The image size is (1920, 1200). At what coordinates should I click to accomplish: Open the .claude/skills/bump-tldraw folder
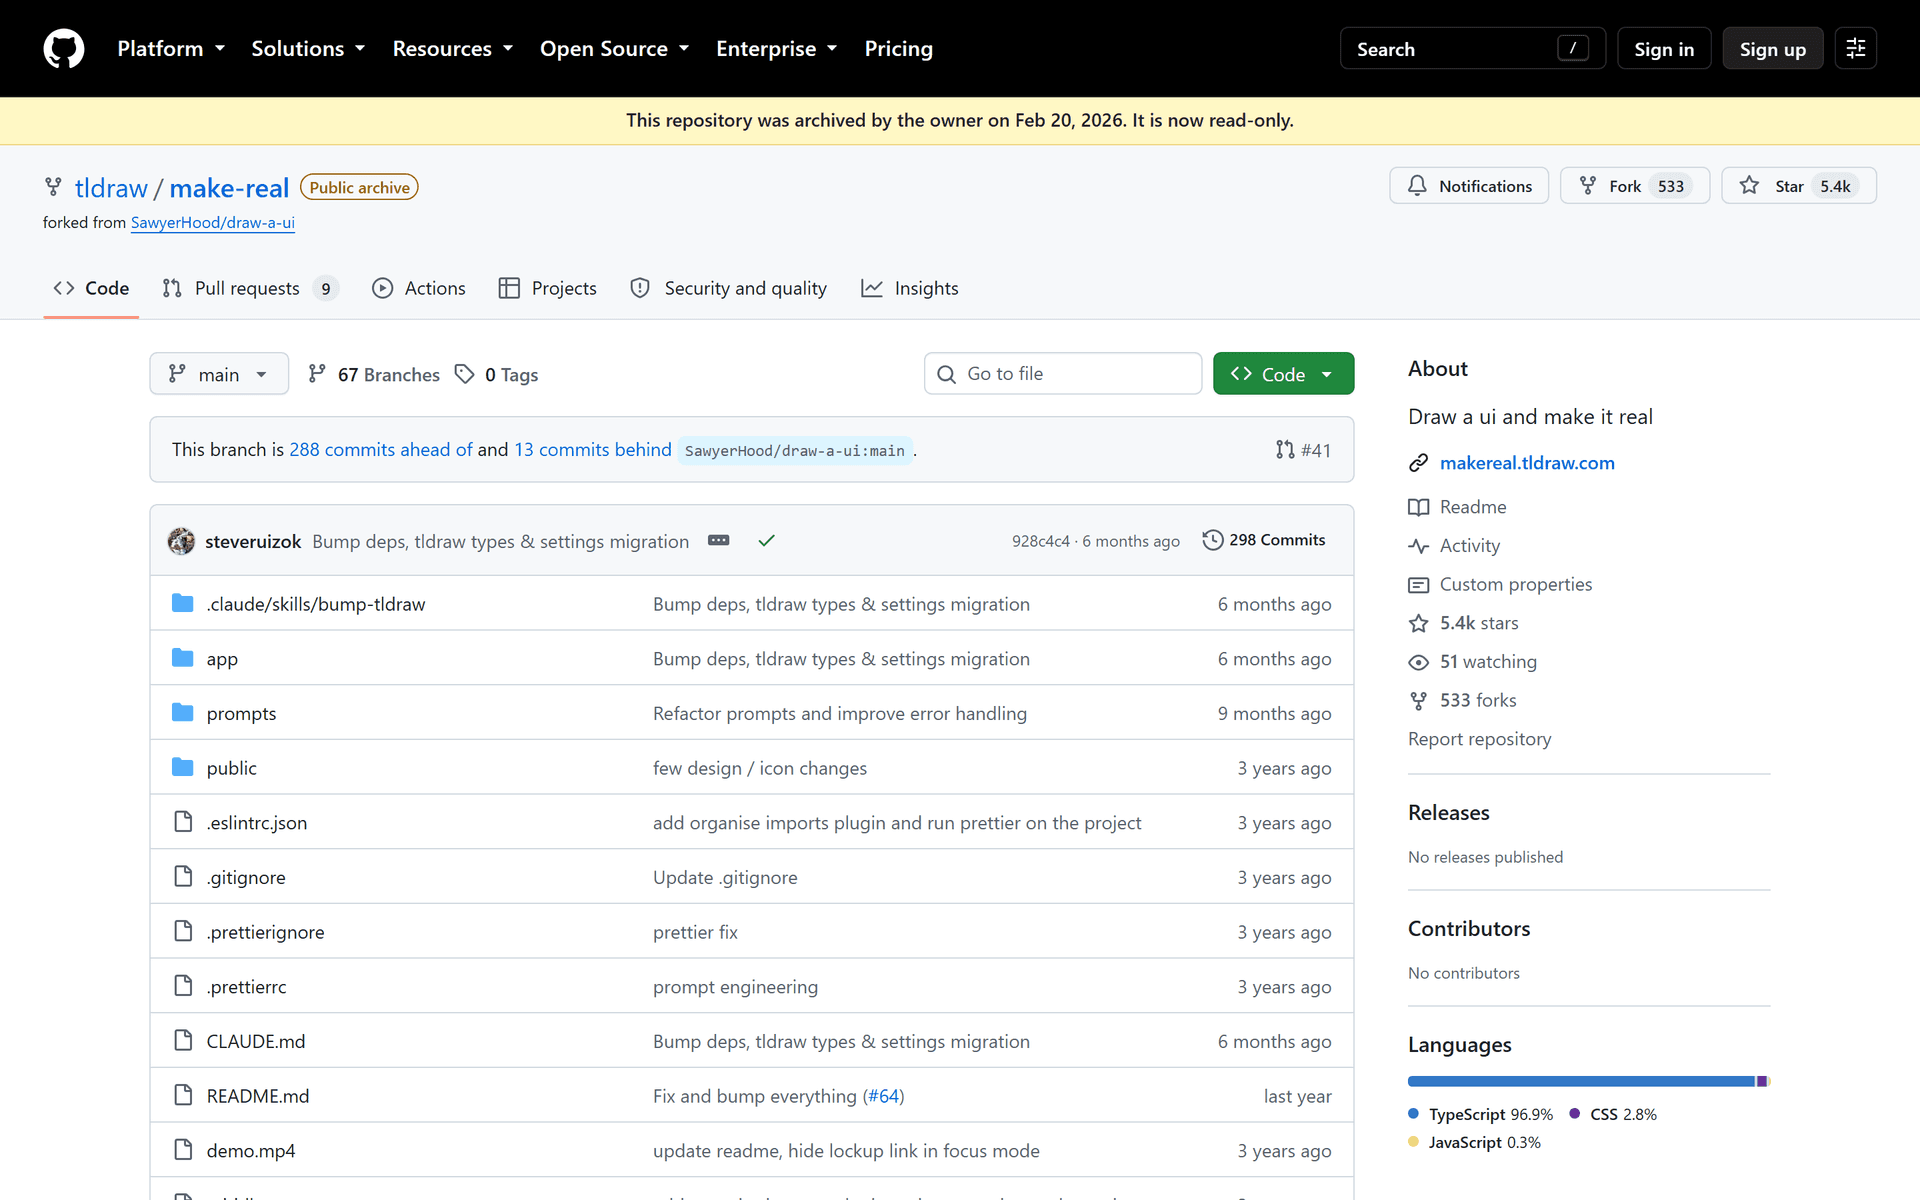coord(316,604)
